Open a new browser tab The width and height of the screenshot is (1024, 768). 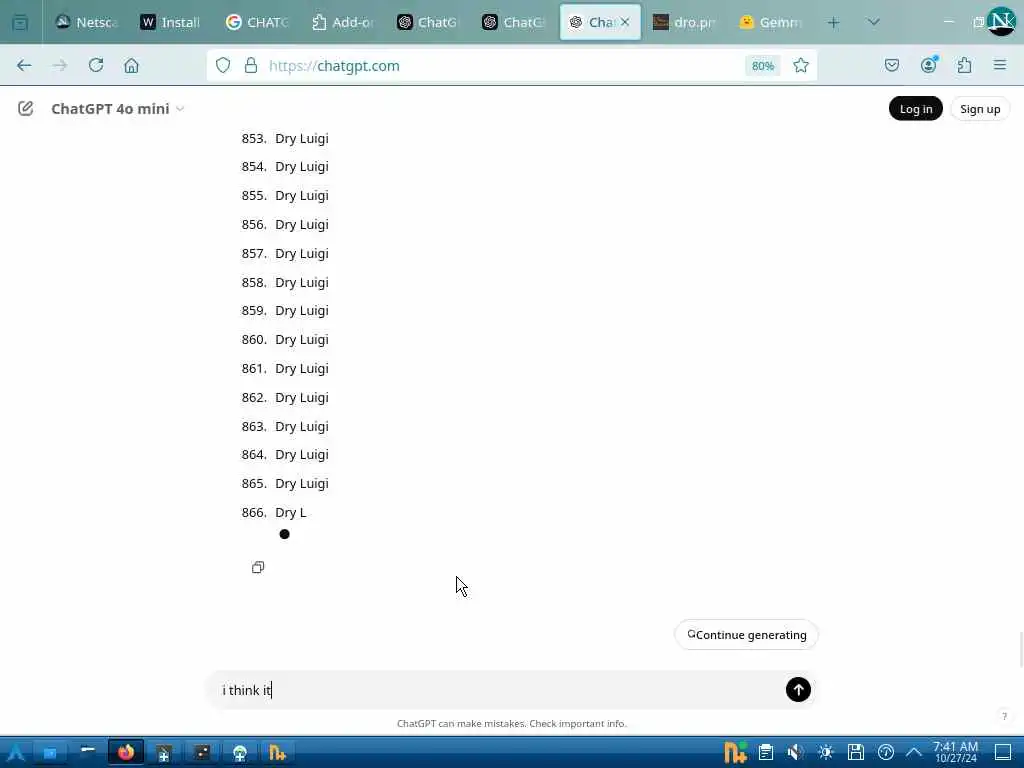point(833,23)
